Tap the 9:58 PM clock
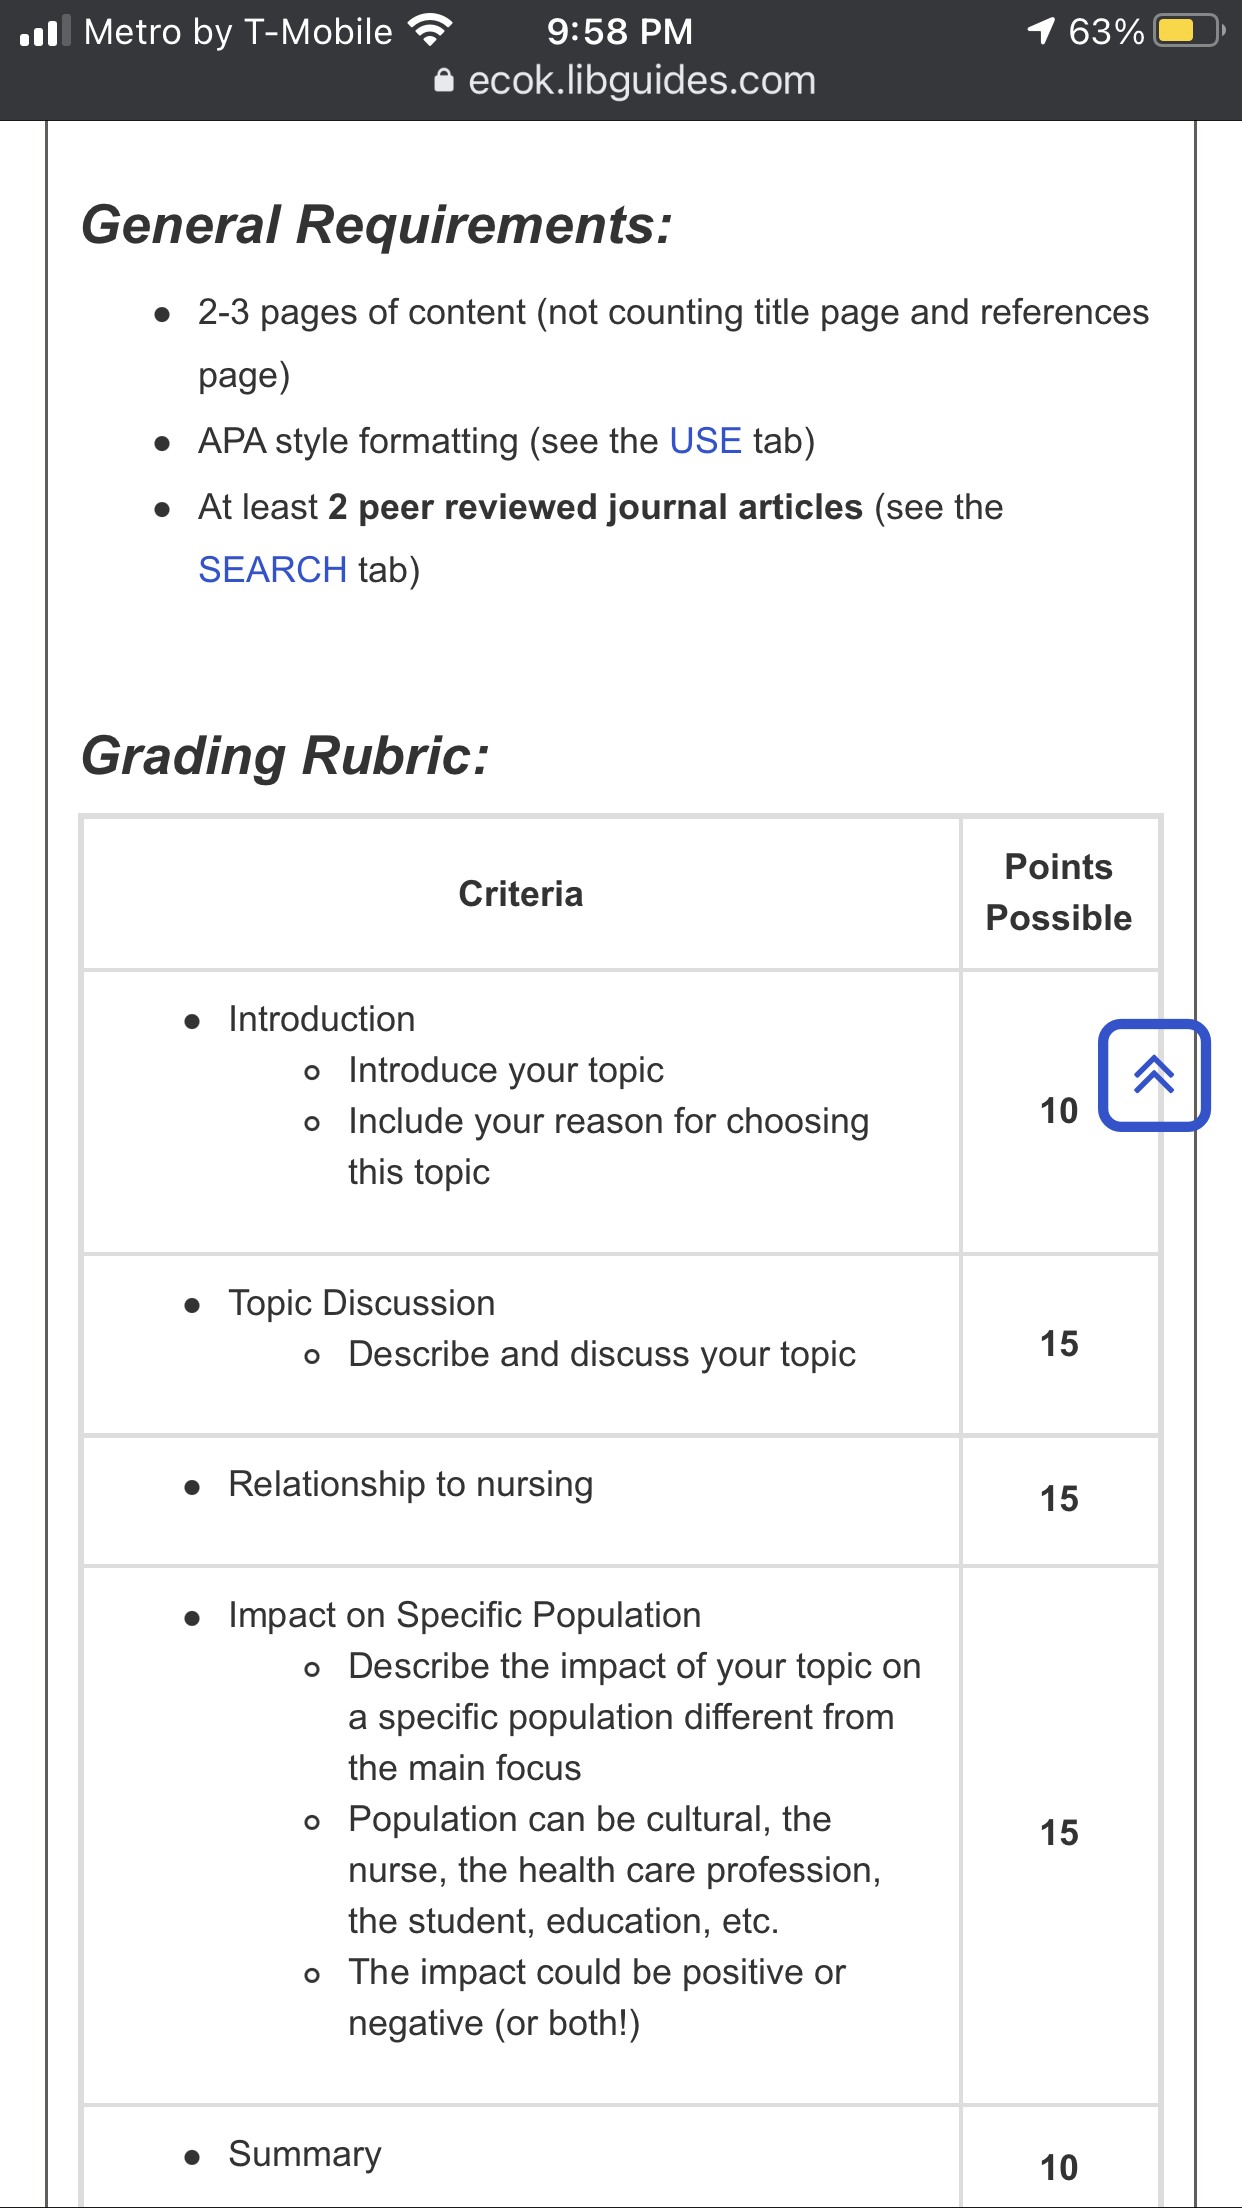 [x=619, y=31]
